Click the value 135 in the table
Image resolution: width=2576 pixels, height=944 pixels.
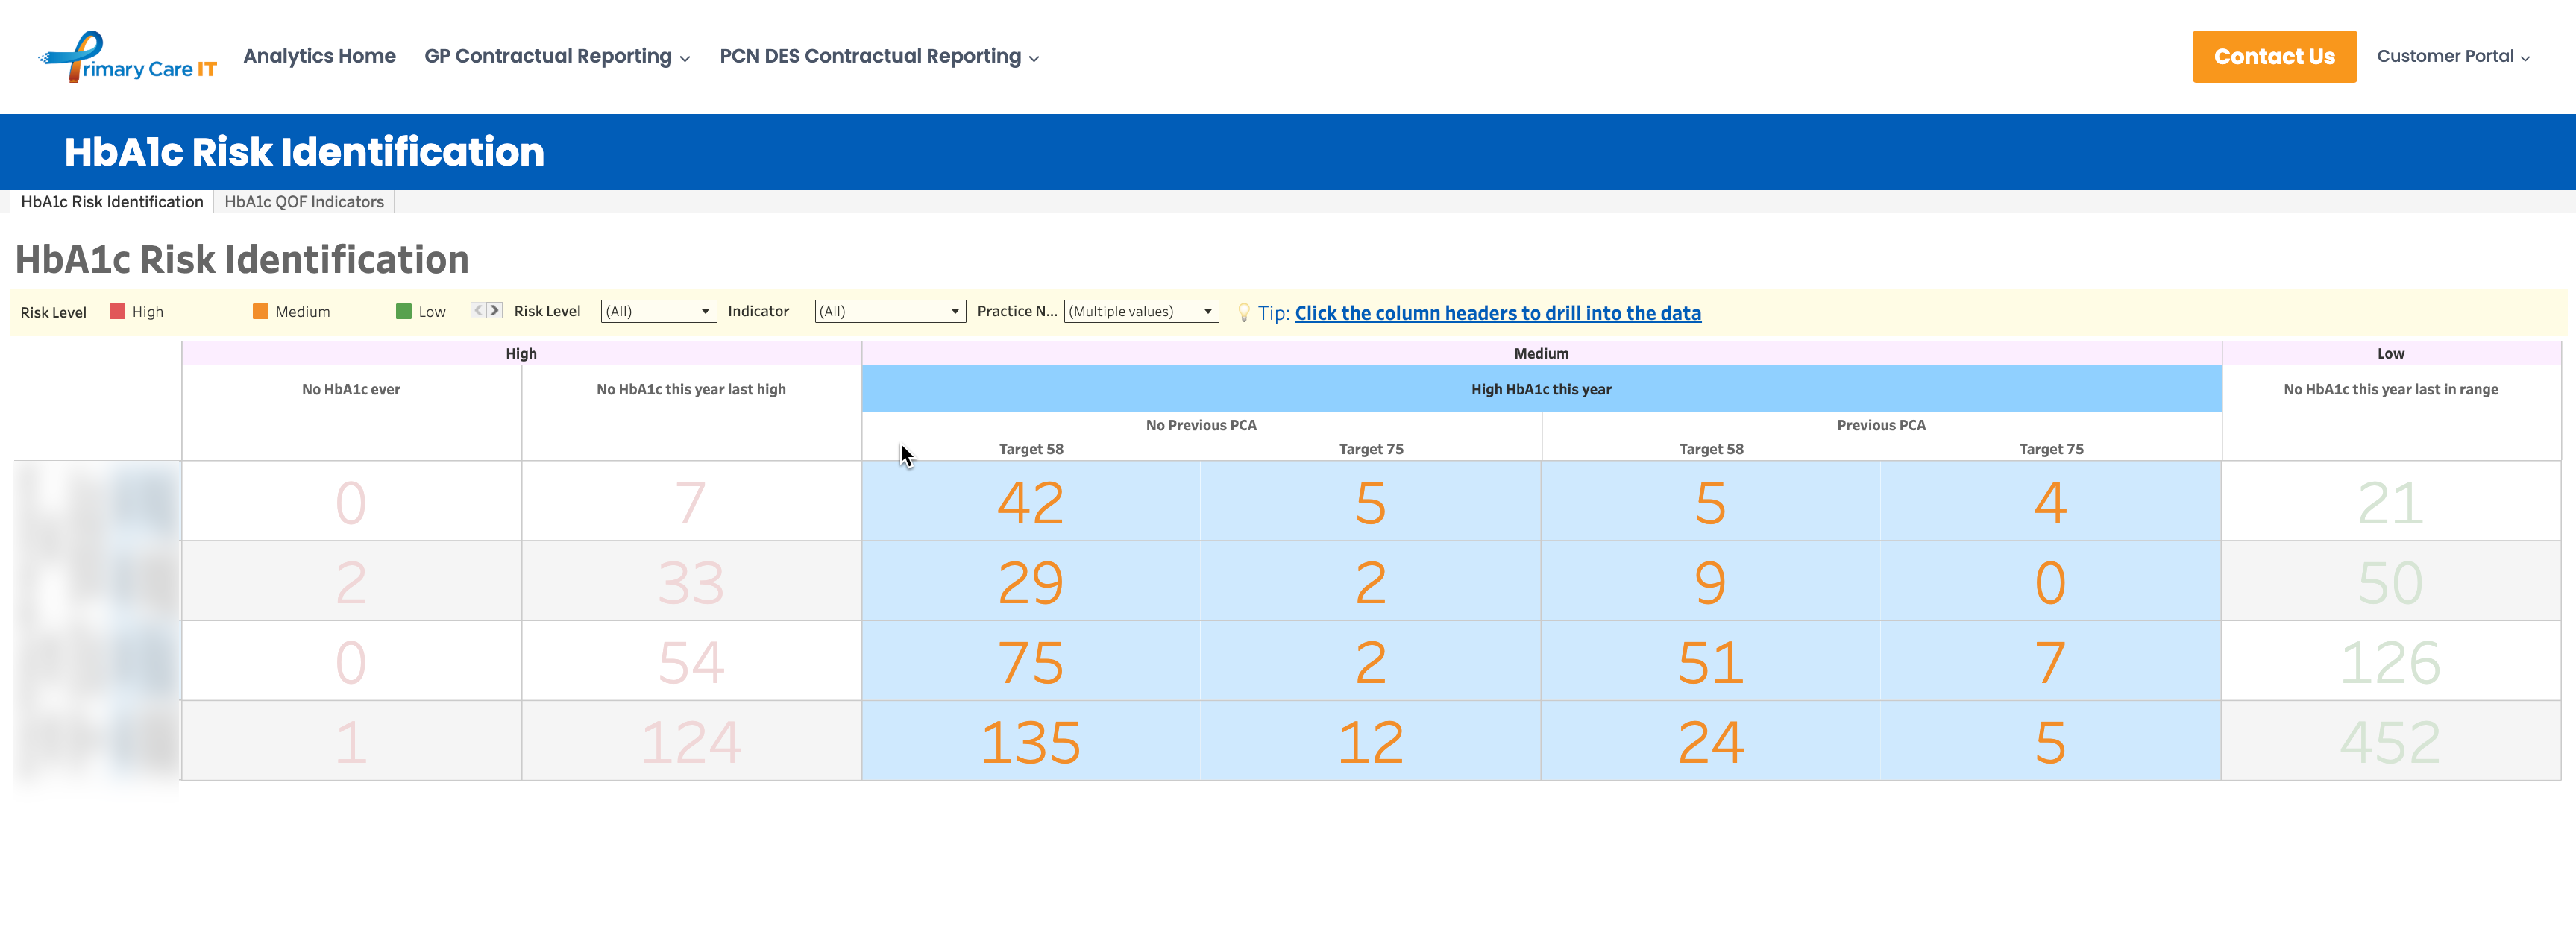tap(1030, 743)
